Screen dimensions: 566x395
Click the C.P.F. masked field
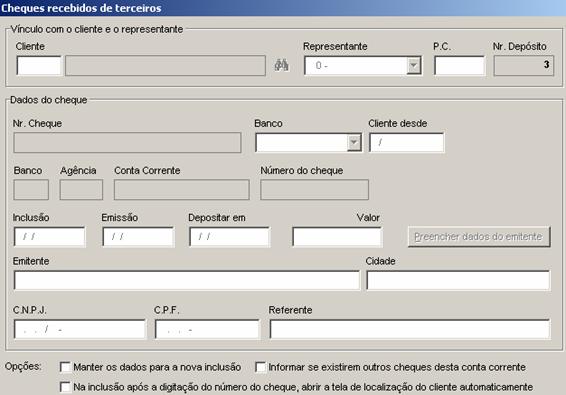(207, 329)
